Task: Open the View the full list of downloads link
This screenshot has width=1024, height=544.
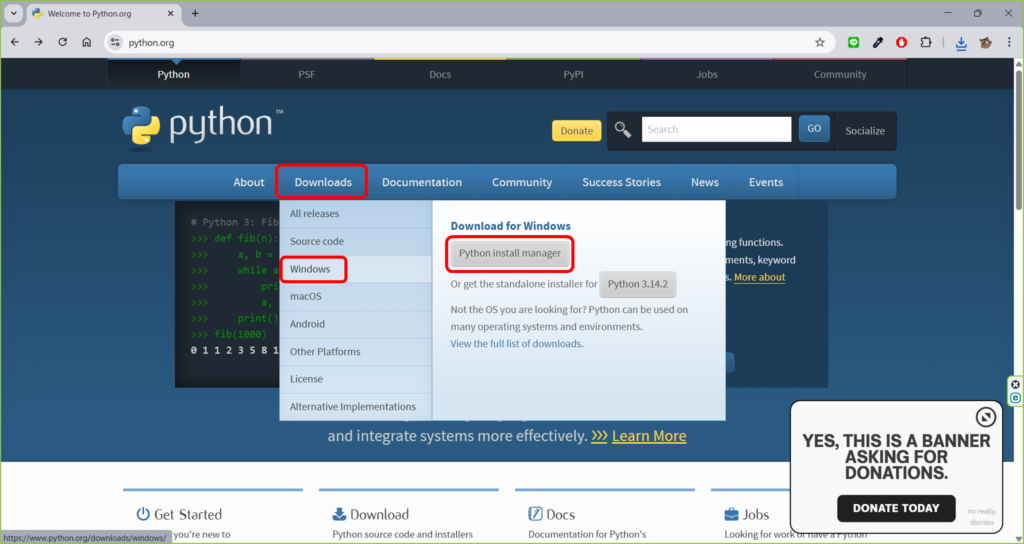Action: pyautogui.click(x=516, y=343)
